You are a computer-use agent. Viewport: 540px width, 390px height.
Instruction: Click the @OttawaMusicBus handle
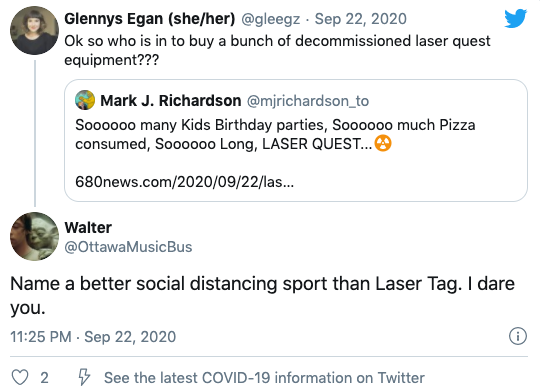tap(128, 247)
